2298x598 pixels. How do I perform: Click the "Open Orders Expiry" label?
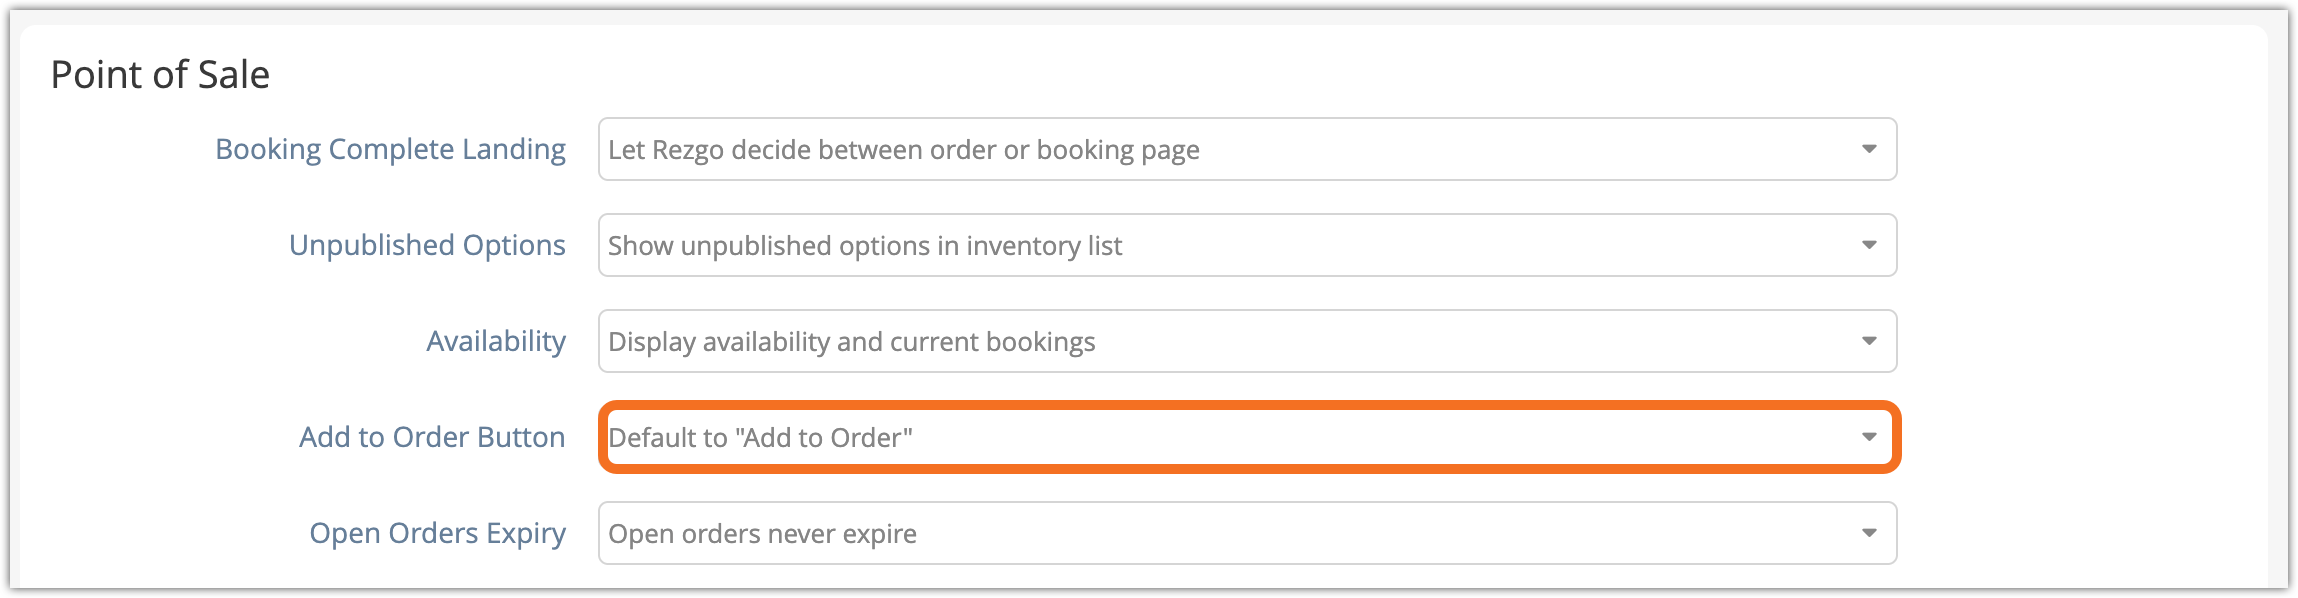coord(437,533)
